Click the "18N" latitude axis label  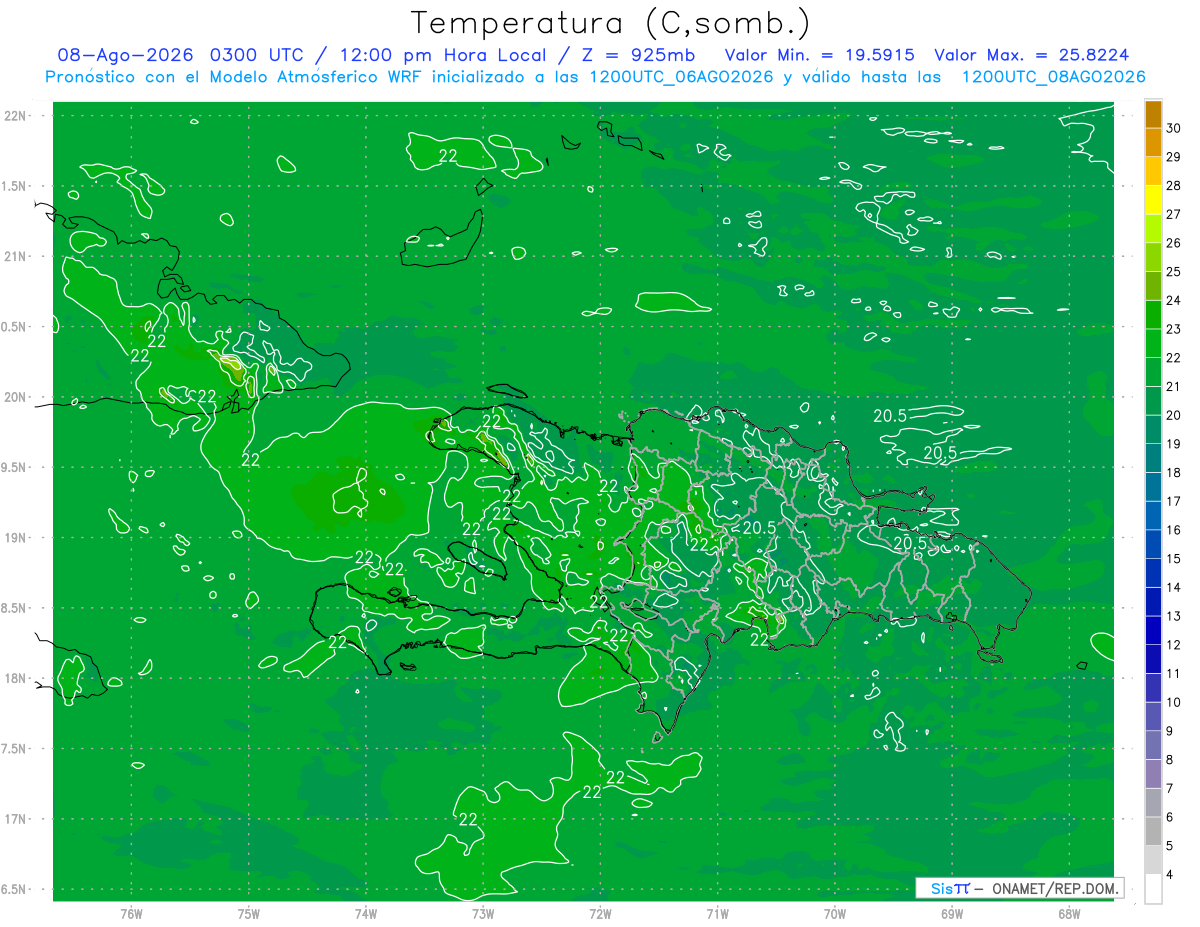16,678
